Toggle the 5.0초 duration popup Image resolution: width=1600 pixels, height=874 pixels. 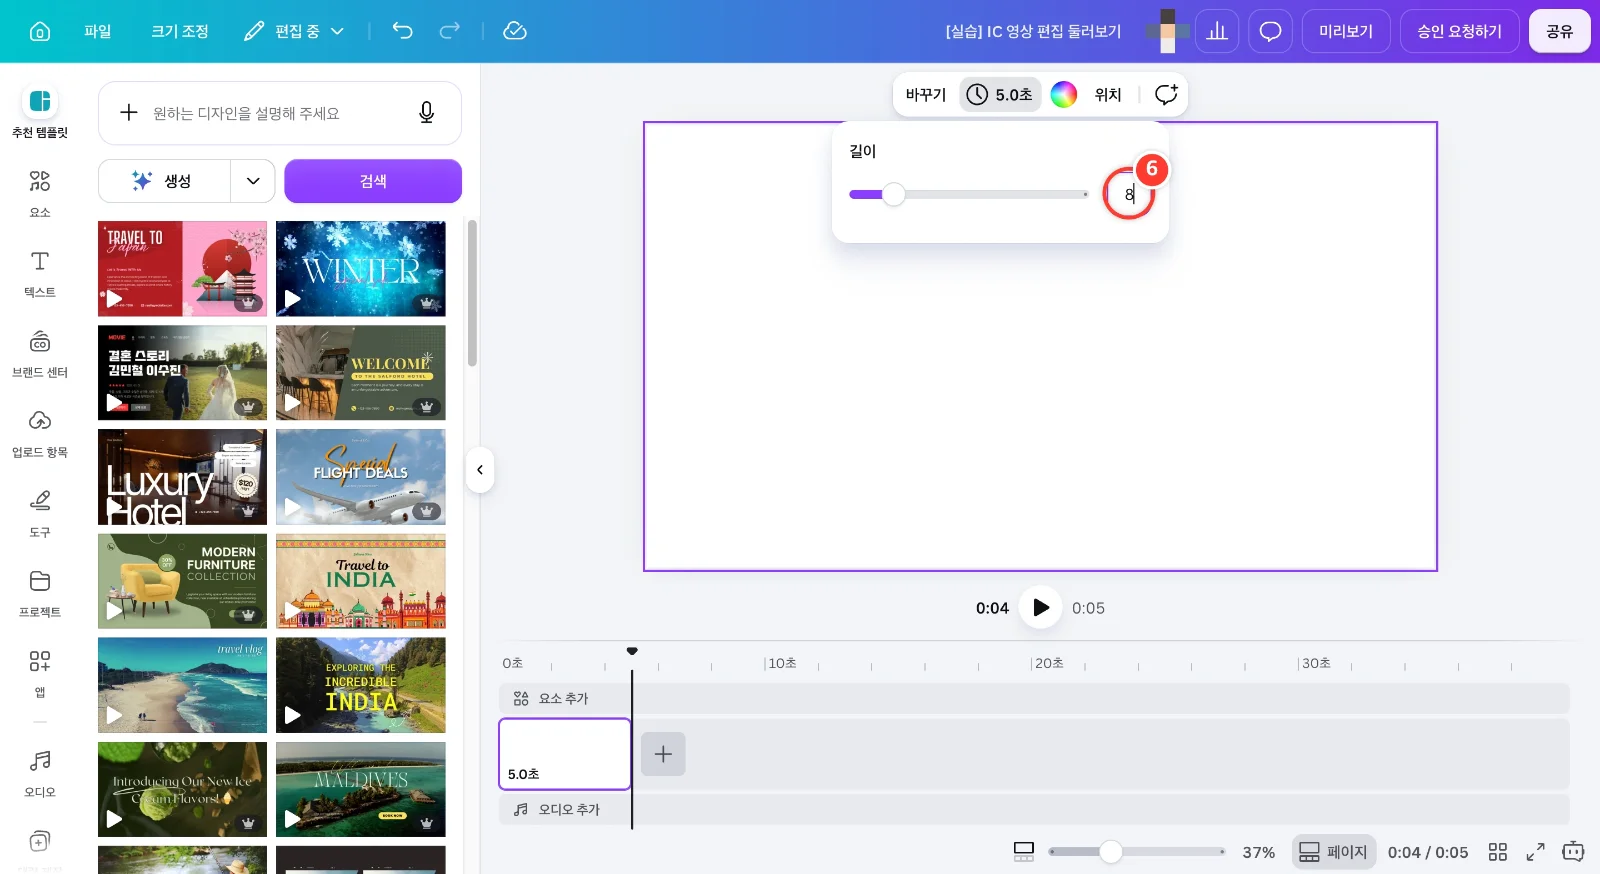point(1000,94)
